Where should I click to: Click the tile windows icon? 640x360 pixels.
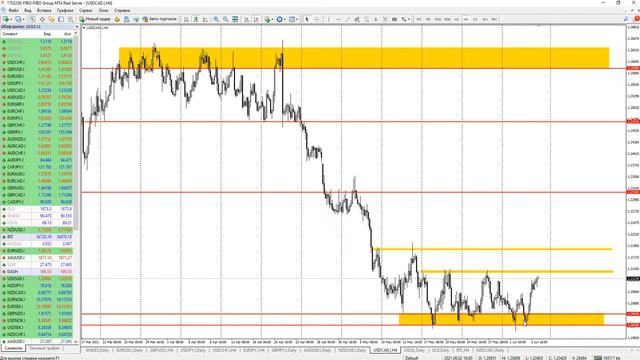pos(235,19)
